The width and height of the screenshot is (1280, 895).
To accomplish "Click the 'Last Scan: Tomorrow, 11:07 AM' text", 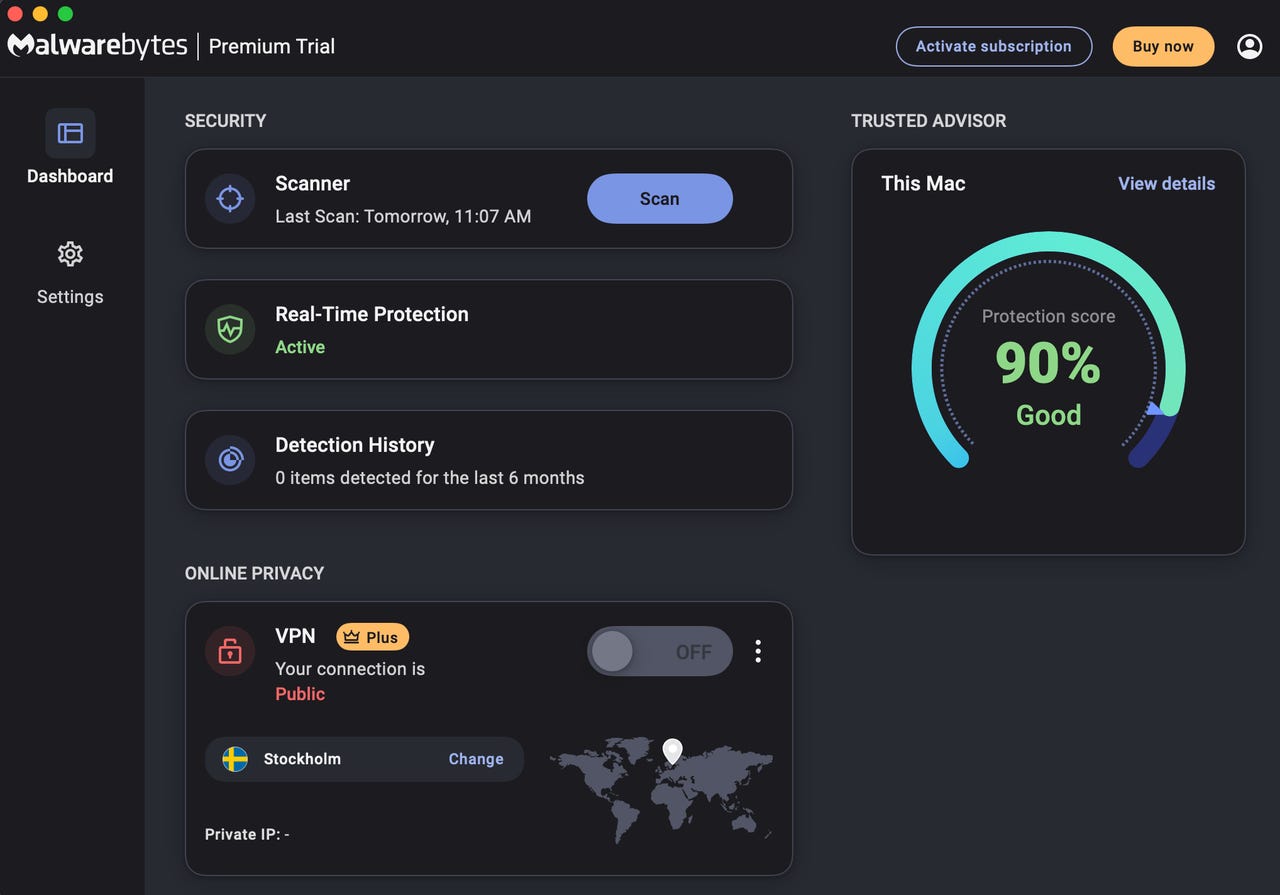I will (x=403, y=216).
